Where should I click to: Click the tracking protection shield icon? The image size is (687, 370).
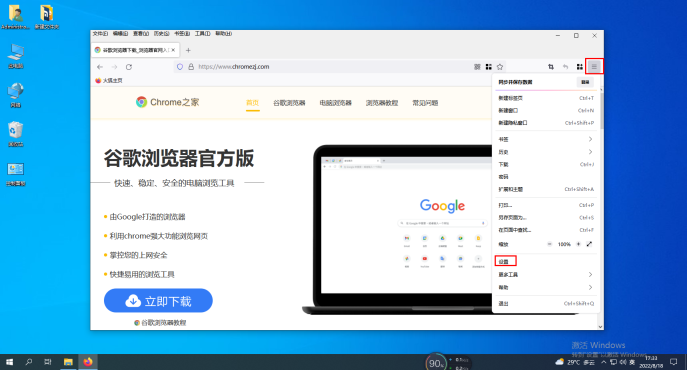(x=180, y=67)
